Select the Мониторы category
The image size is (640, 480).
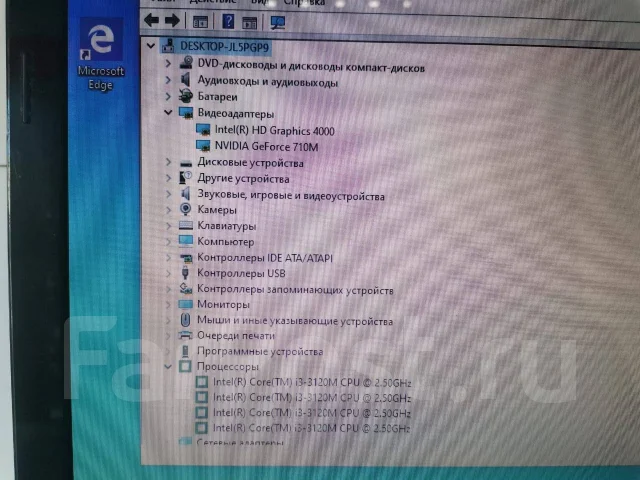click(x=223, y=304)
